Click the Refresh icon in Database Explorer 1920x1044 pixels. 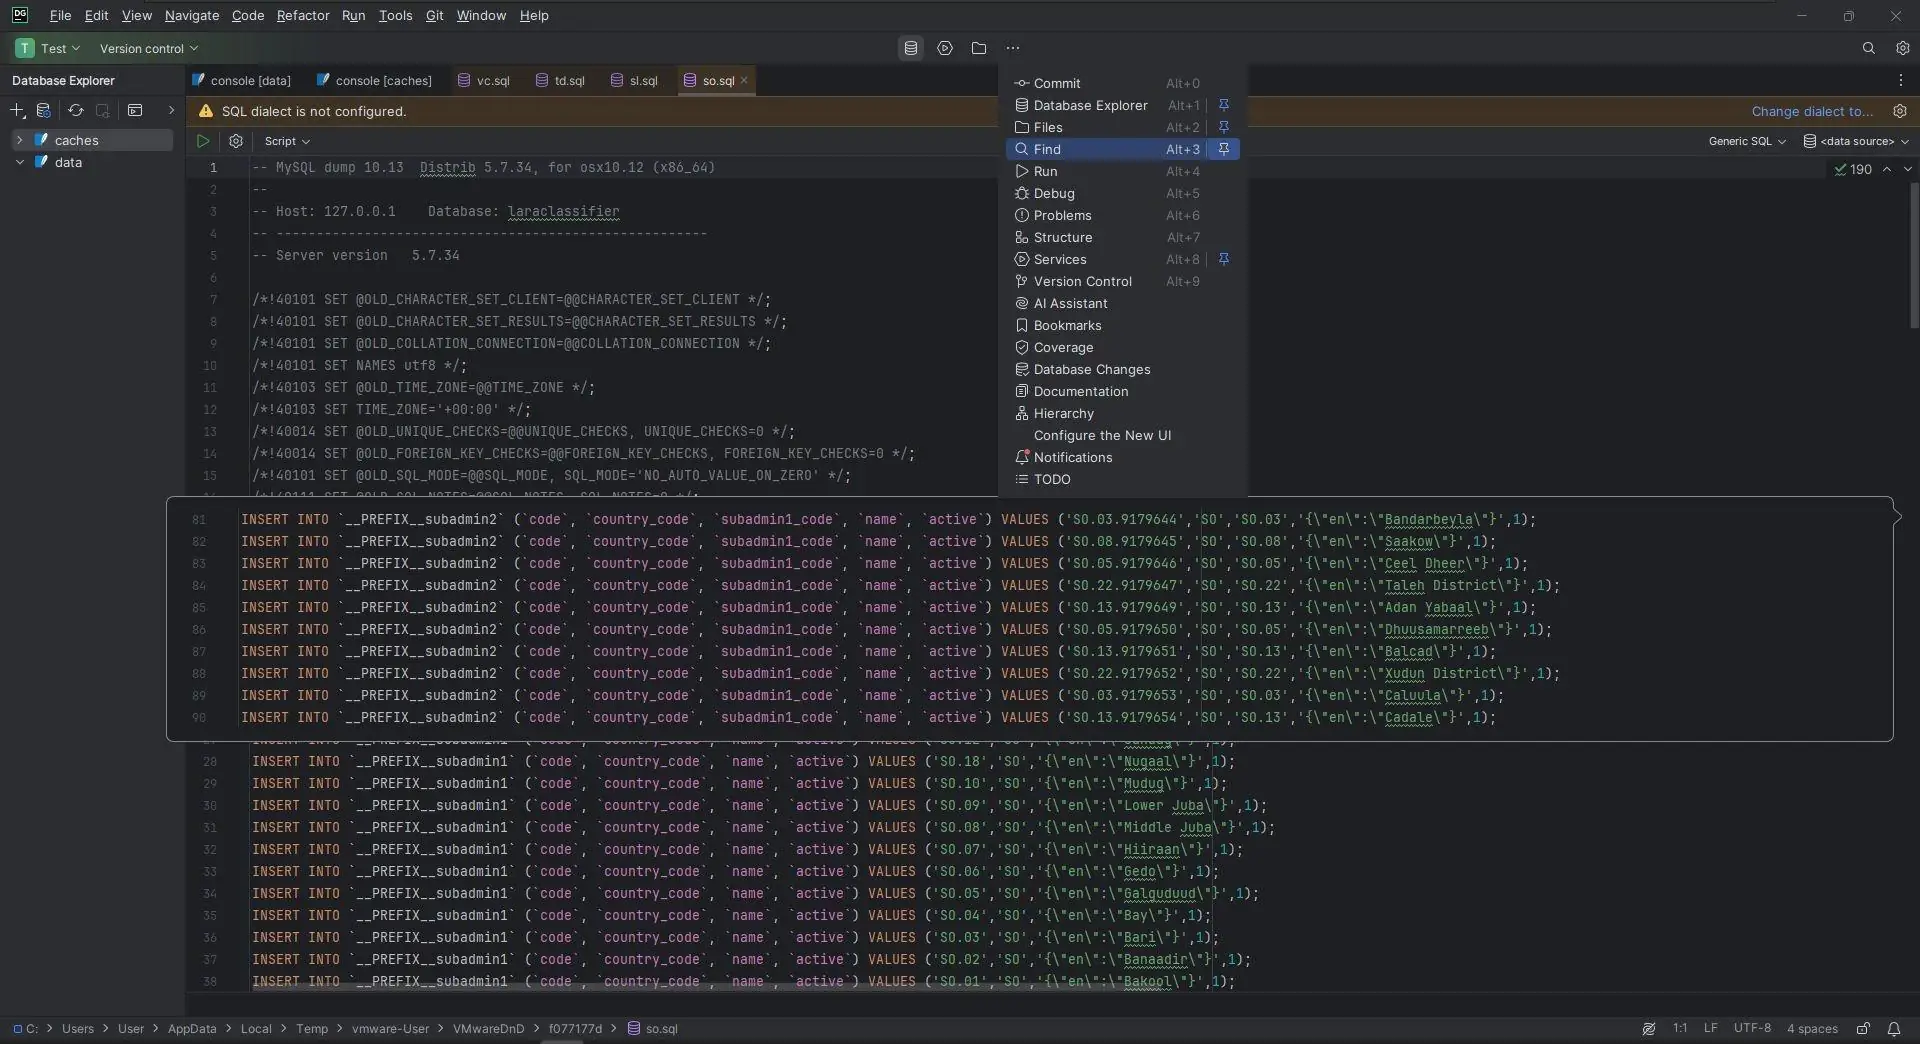coord(75,111)
